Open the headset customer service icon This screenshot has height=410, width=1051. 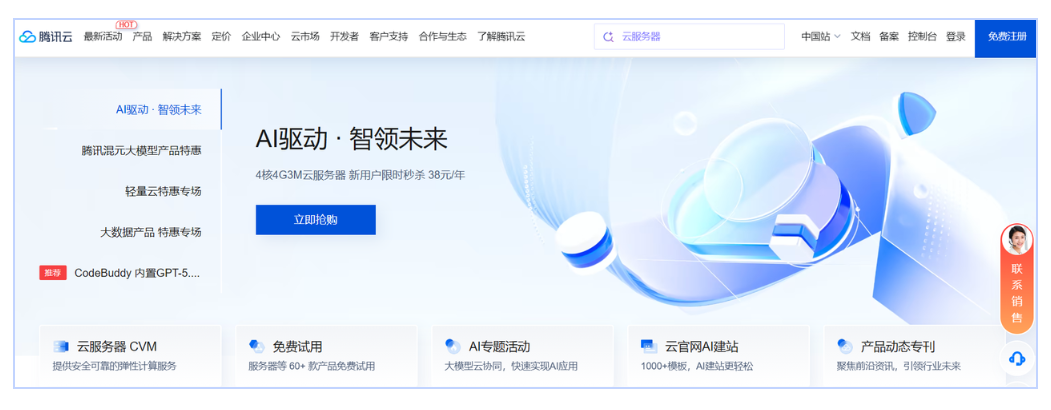tap(1016, 359)
